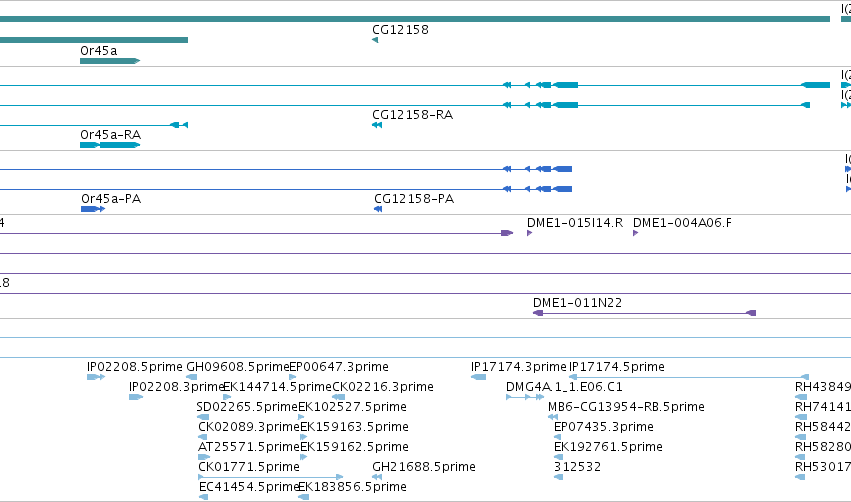Click the longest teal gene bar
This screenshot has height=502, width=851.
415,19
